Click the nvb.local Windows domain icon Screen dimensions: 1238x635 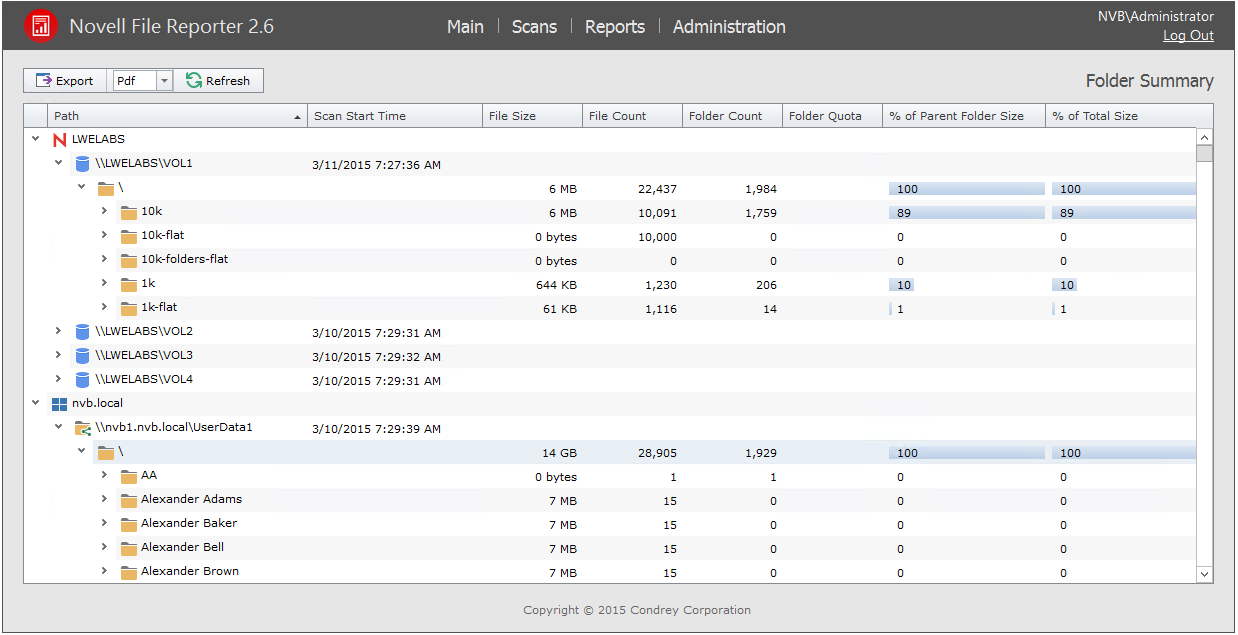pyautogui.click(x=59, y=404)
